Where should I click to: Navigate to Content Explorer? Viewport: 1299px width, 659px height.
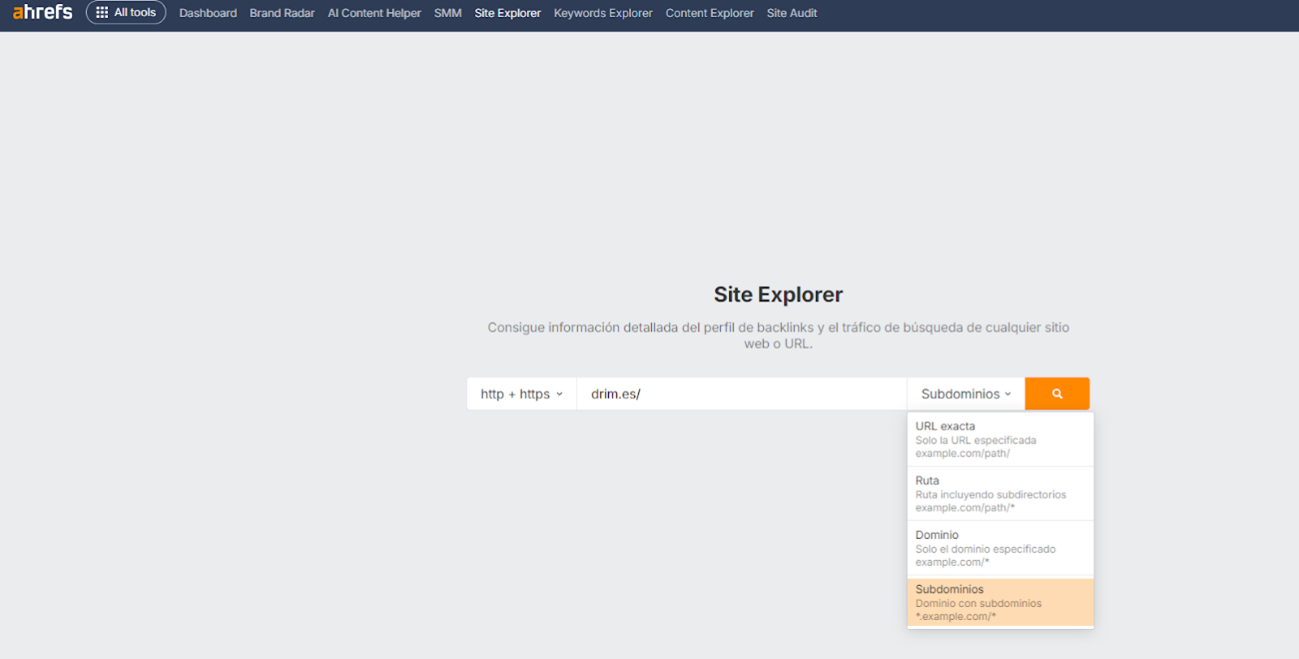coord(709,13)
